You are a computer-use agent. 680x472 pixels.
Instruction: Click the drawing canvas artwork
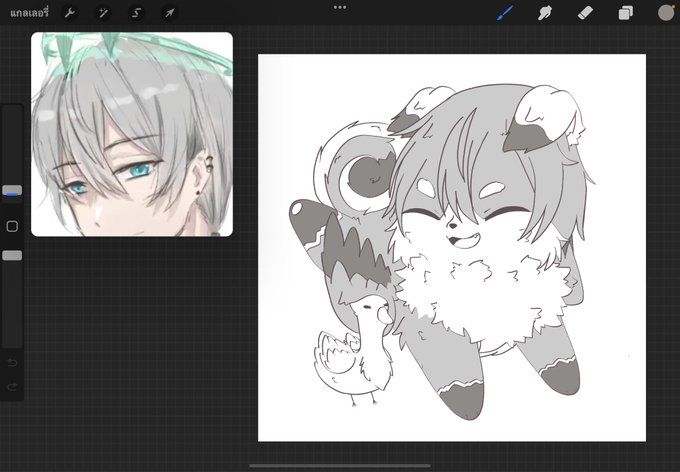[x=452, y=248]
